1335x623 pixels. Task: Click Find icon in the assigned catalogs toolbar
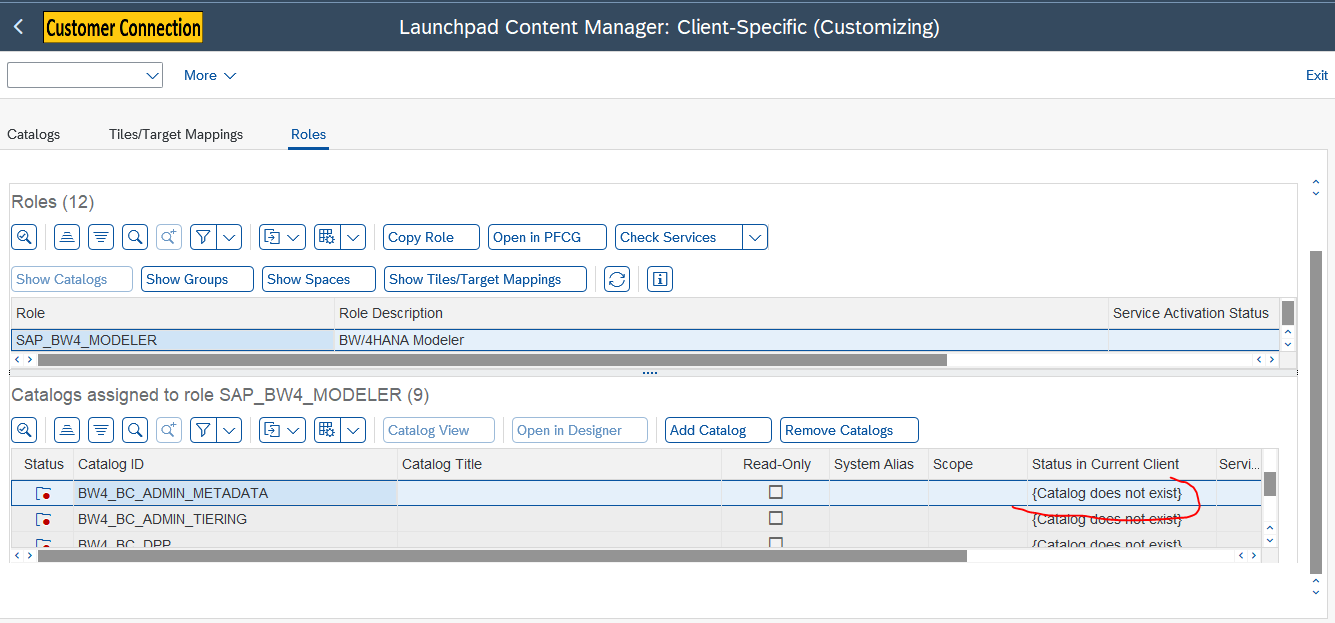[x=135, y=430]
